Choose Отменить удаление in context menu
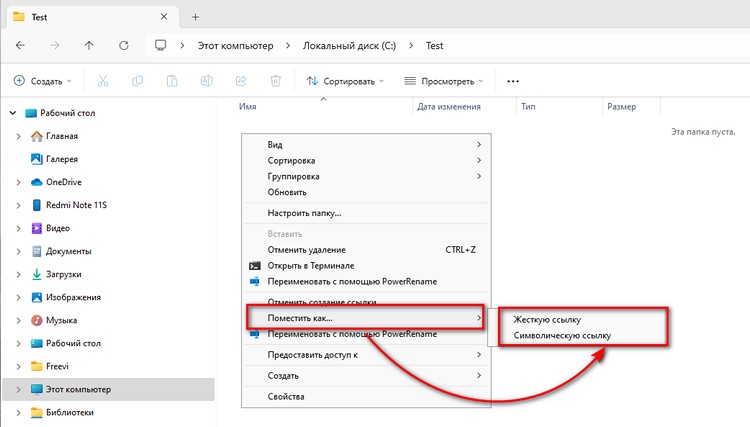This screenshot has height=427, width=750. pos(366,250)
